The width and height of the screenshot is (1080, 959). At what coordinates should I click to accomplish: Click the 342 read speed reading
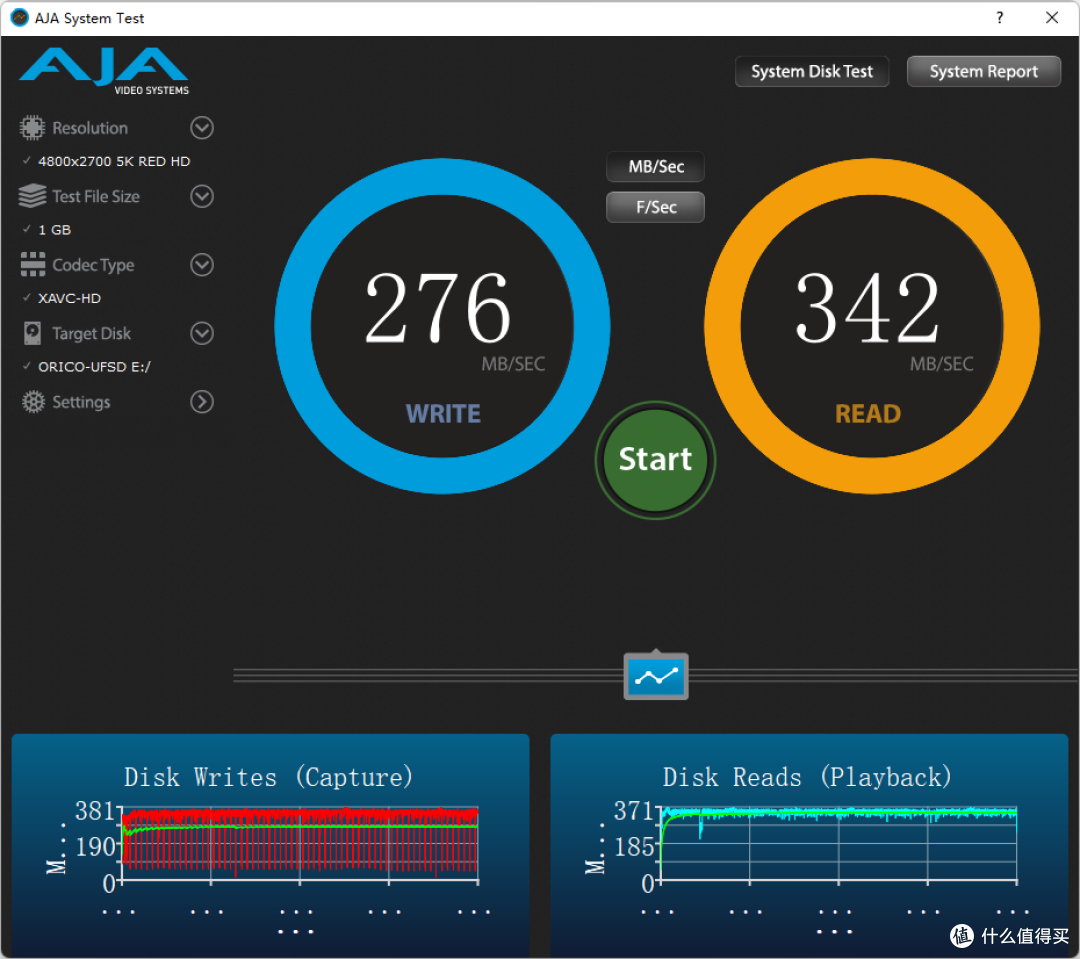tap(868, 308)
